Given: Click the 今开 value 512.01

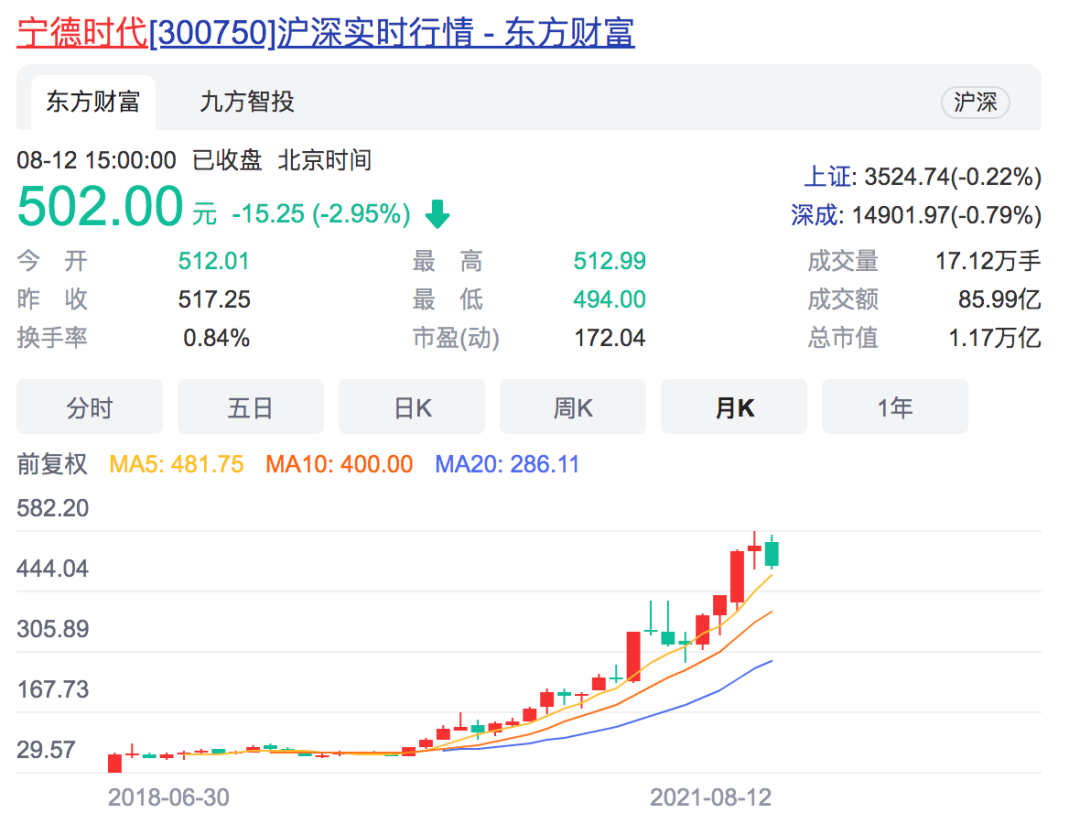Looking at the screenshot, I should pyautogui.click(x=214, y=261).
